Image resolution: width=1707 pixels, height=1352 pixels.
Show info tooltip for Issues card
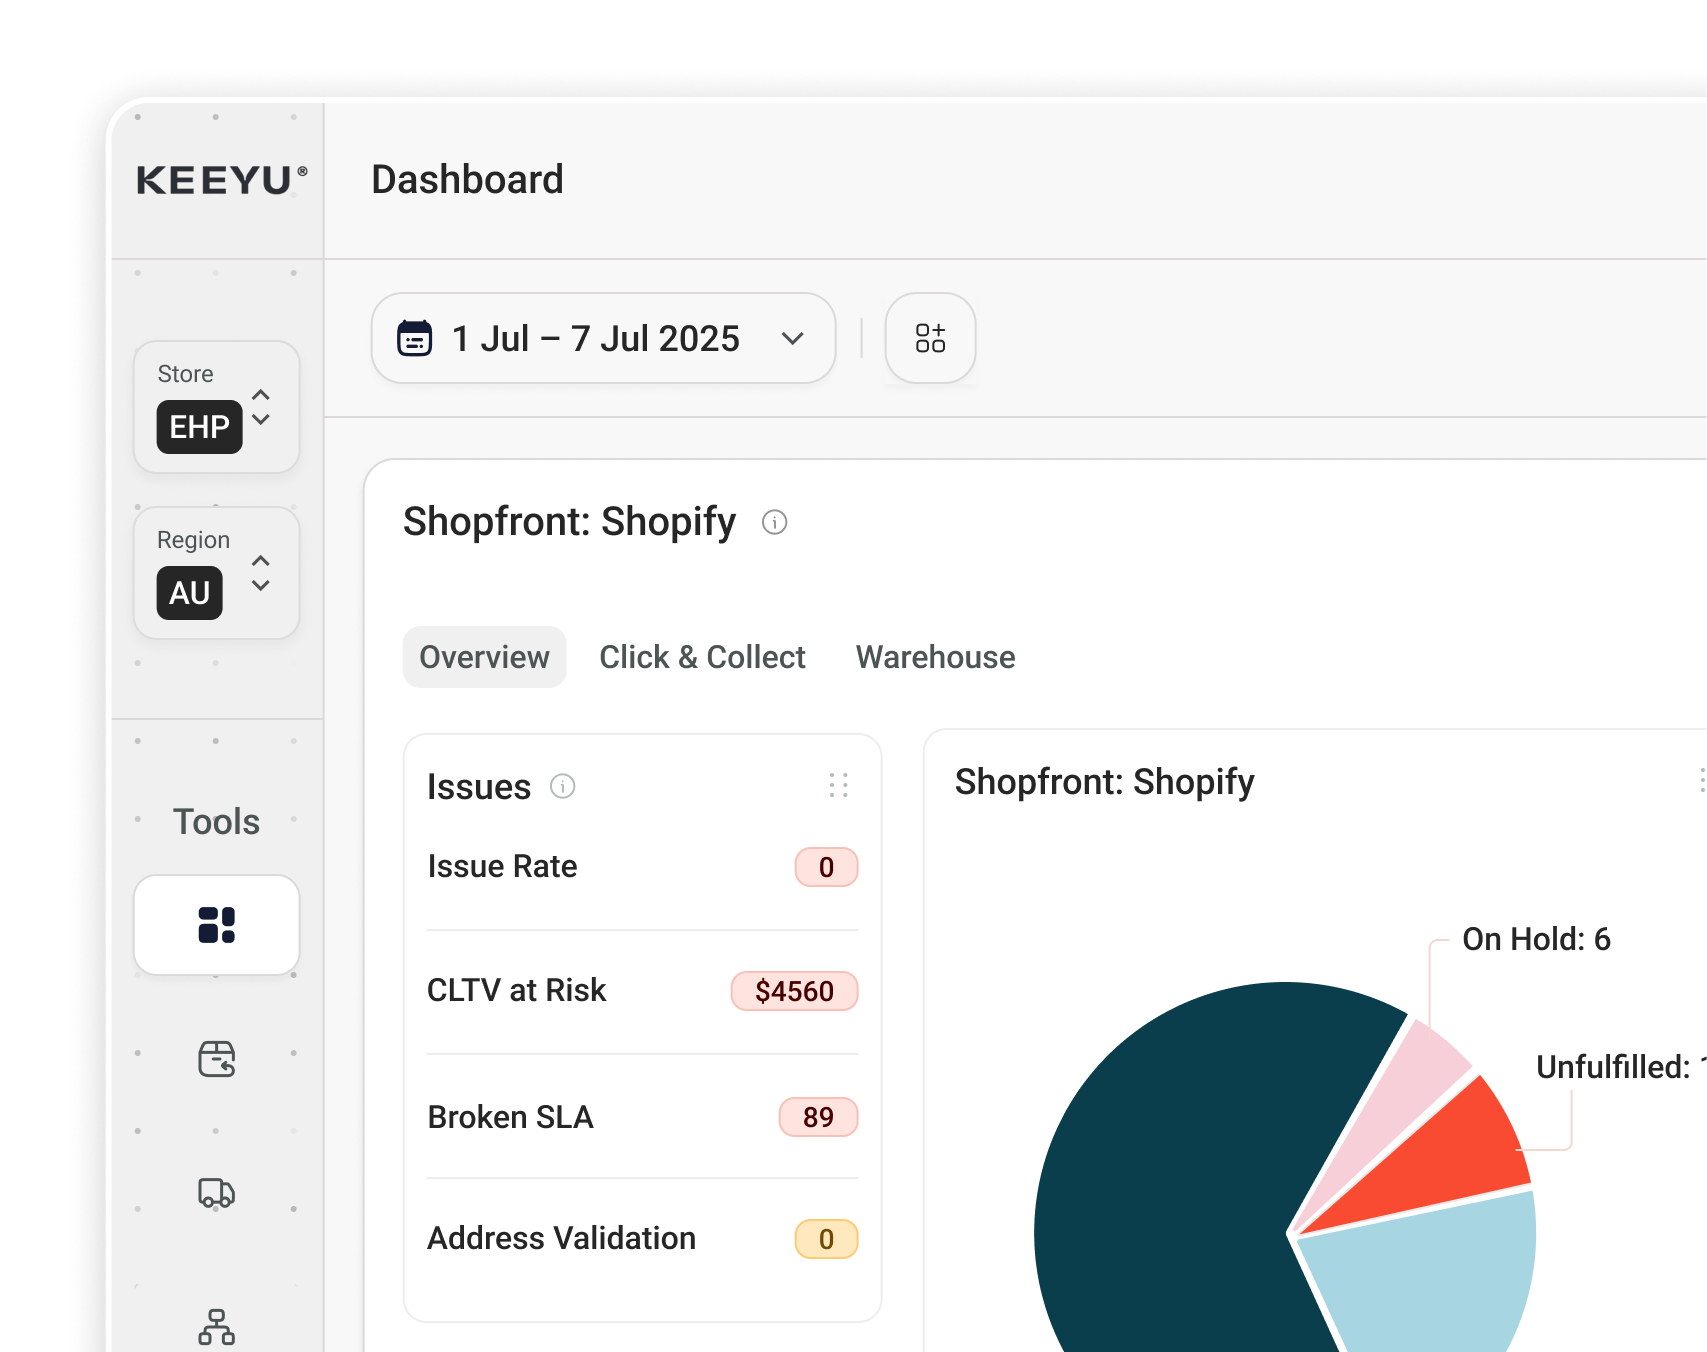click(x=563, y=787)
